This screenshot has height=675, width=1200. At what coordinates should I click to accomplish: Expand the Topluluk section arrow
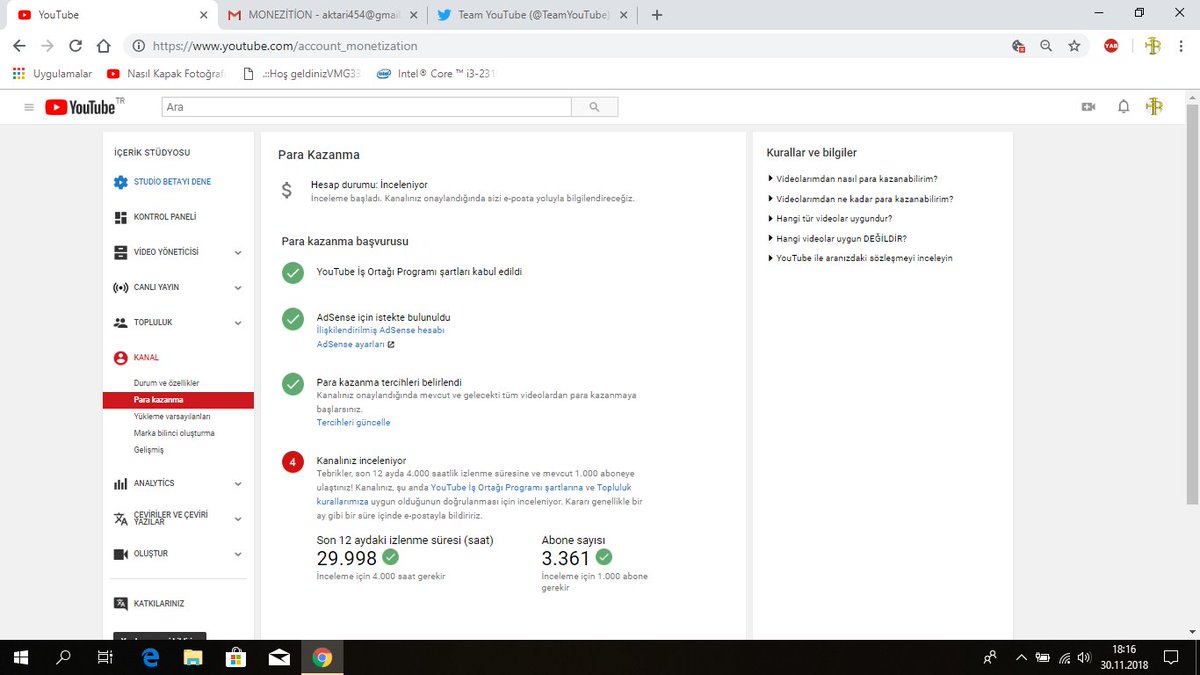[238, 323]
